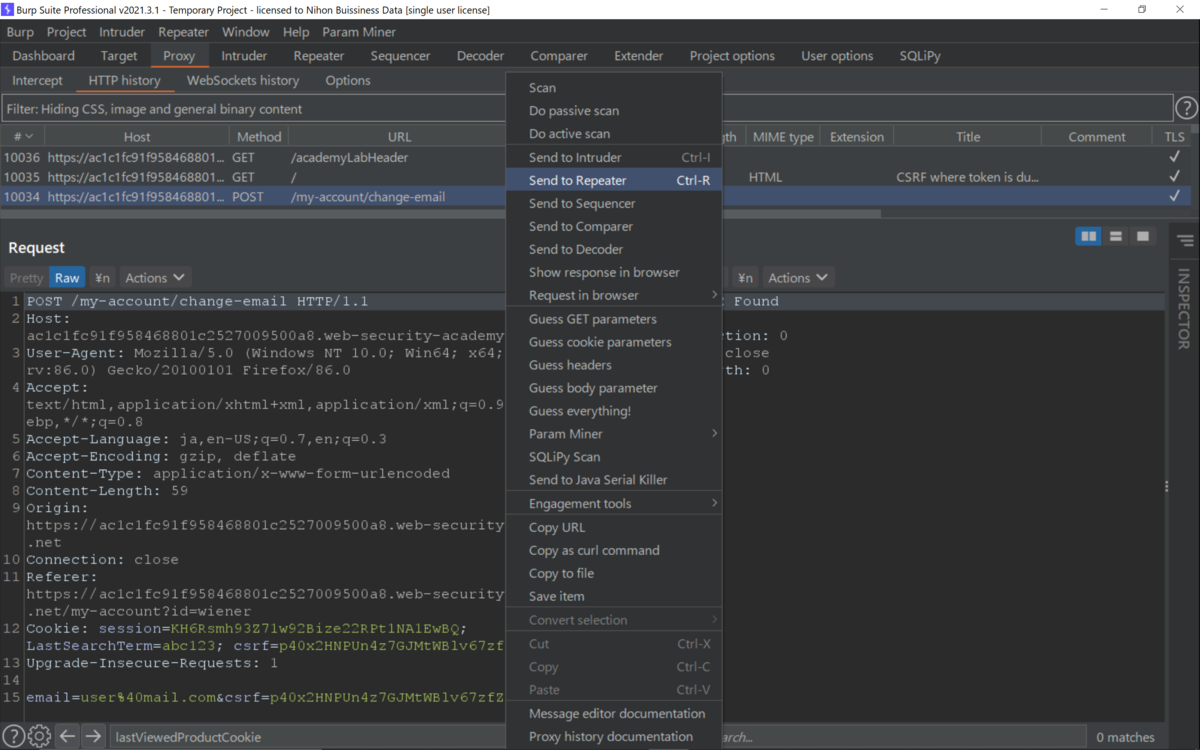The width and height of the screenshot is (1200, 750).
Task: Toggle response newline display (¥n)
Action: (x=745, y=278)
